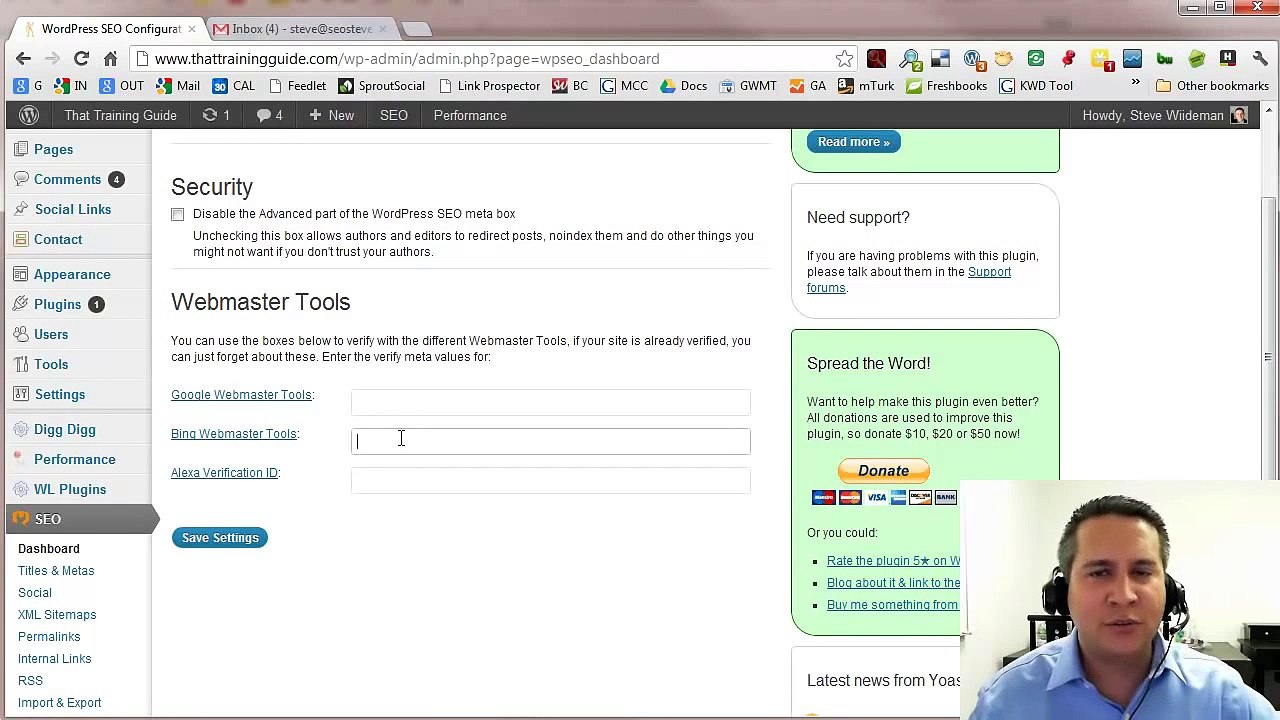Reload the page with the refresh icon
Viewport: 1280px width, 720px height.
81,59
